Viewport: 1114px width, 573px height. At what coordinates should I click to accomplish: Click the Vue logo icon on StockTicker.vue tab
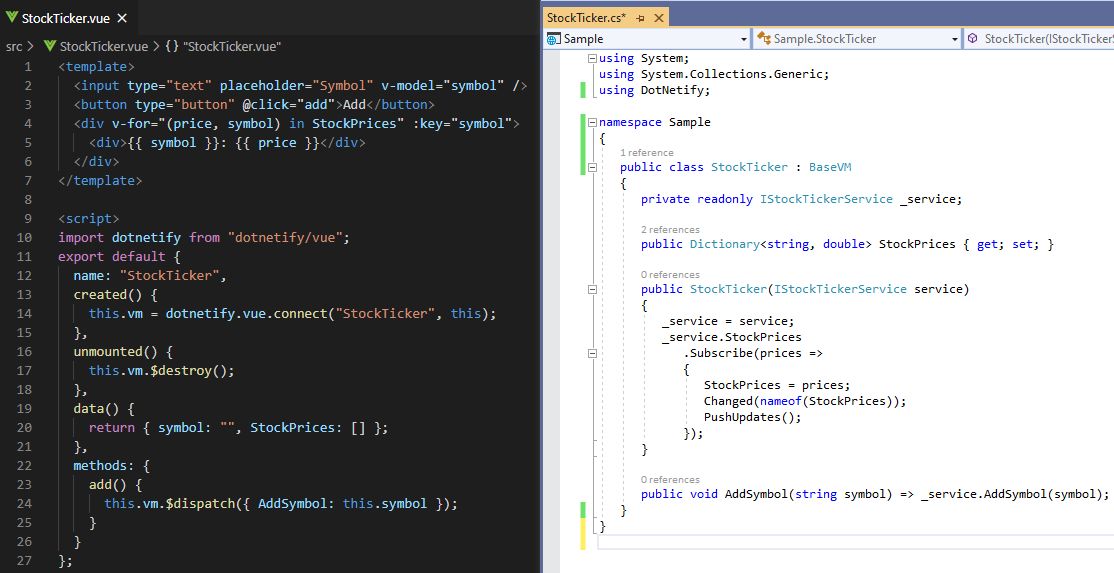coord(11,18)
